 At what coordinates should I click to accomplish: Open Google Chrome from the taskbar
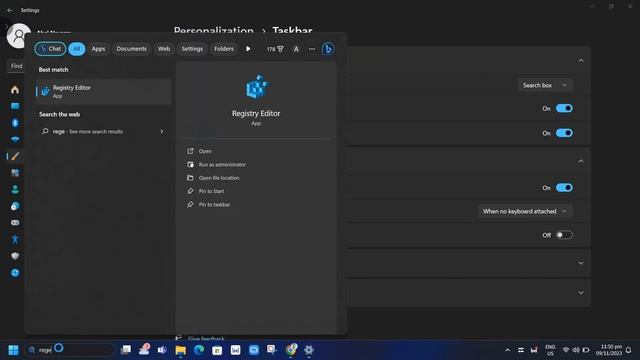[291, 349]
